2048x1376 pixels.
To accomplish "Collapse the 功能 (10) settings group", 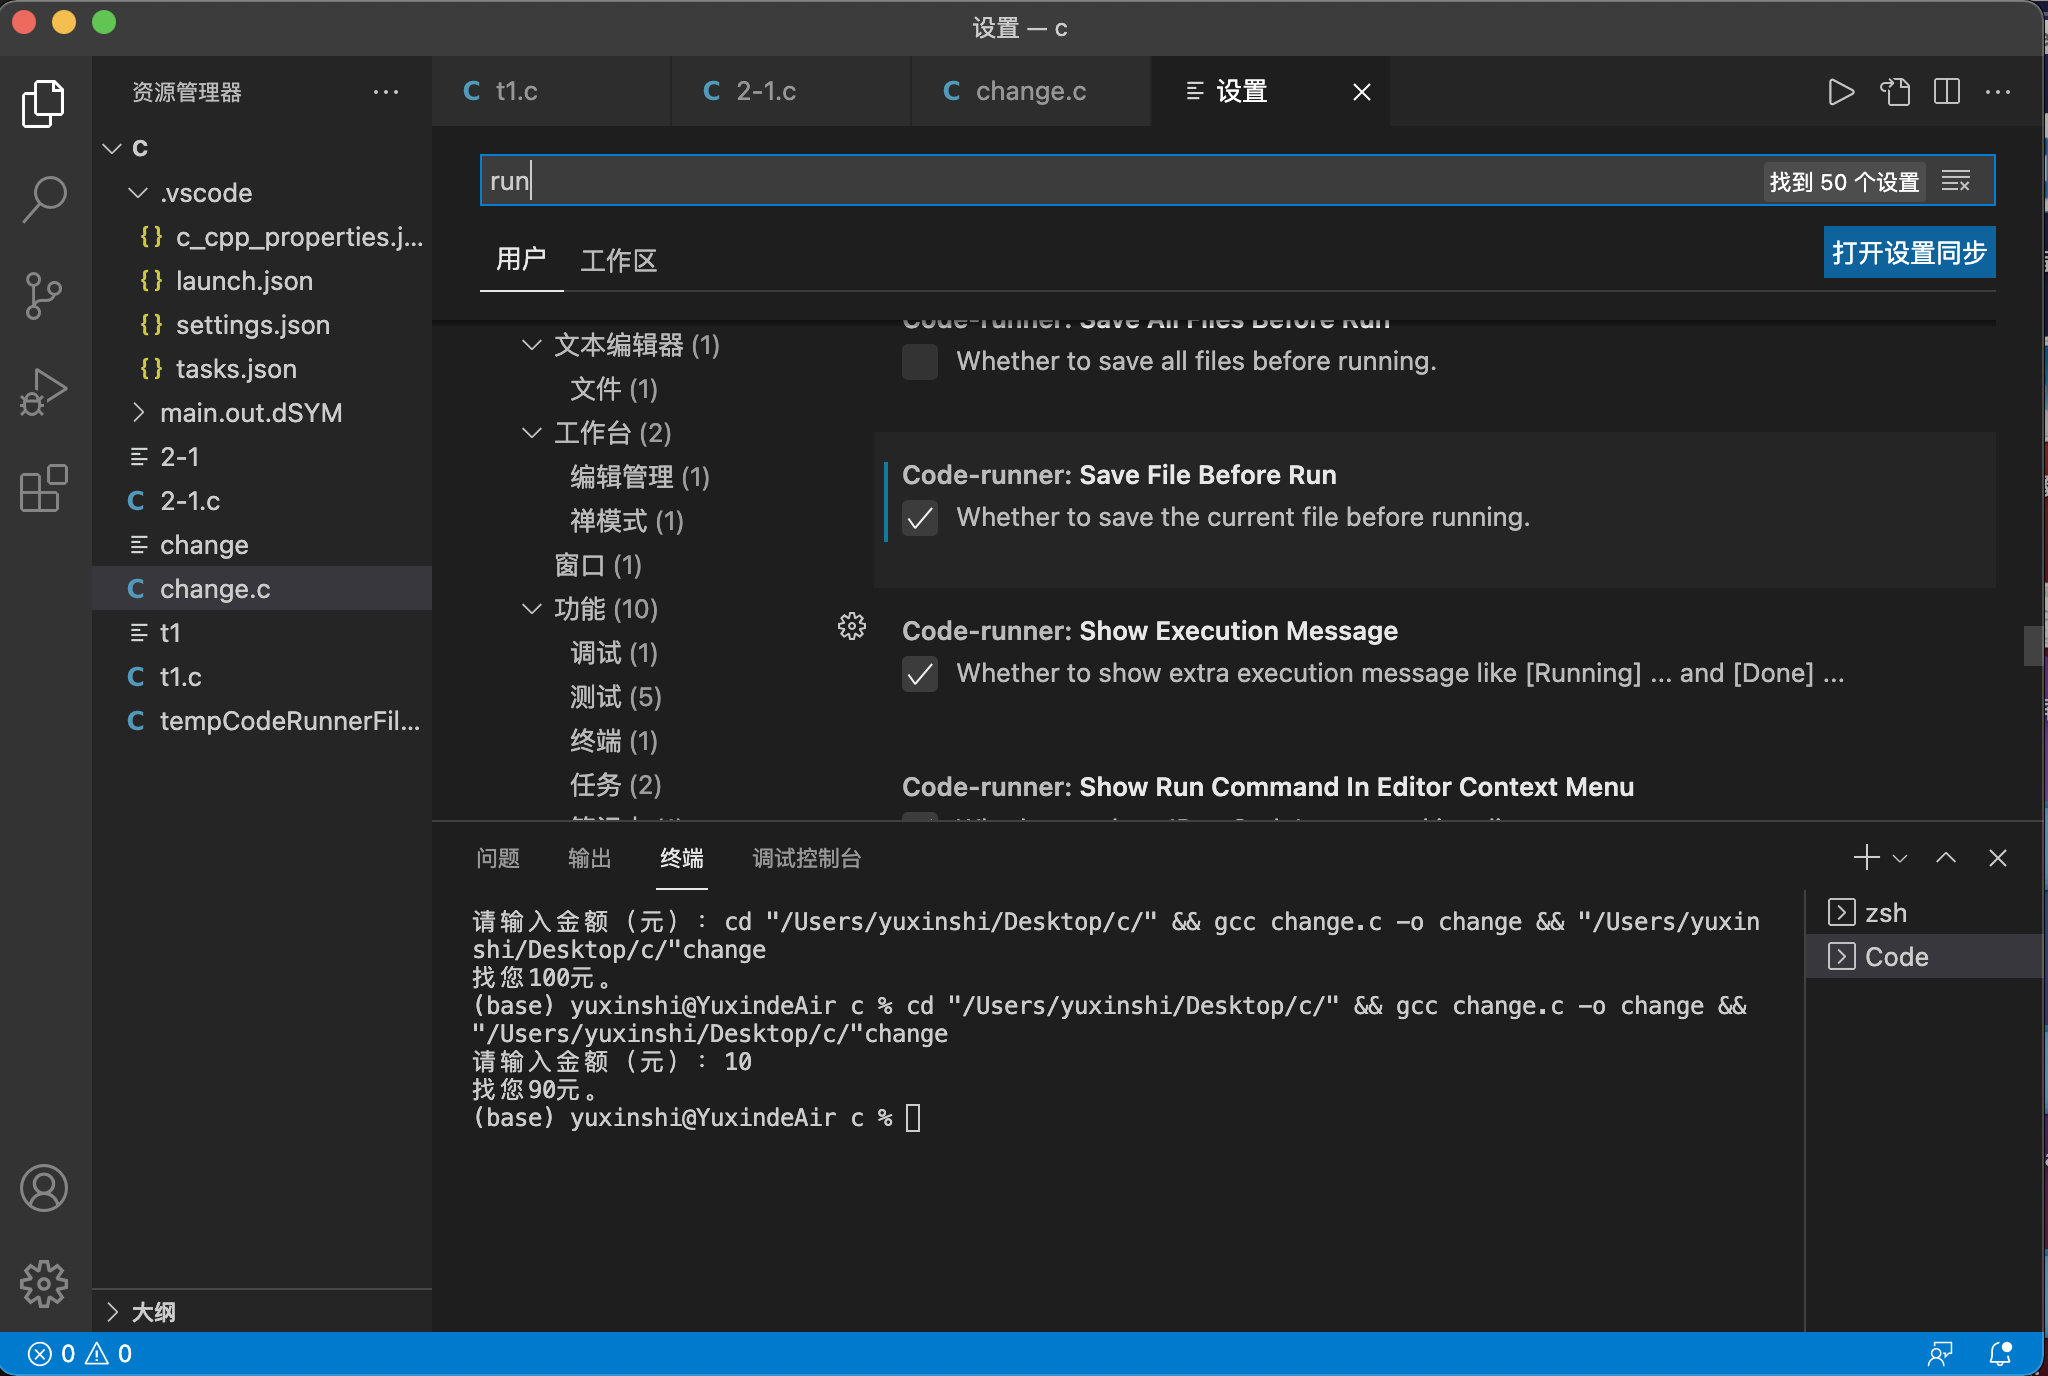I will click(x=532, y=609).
